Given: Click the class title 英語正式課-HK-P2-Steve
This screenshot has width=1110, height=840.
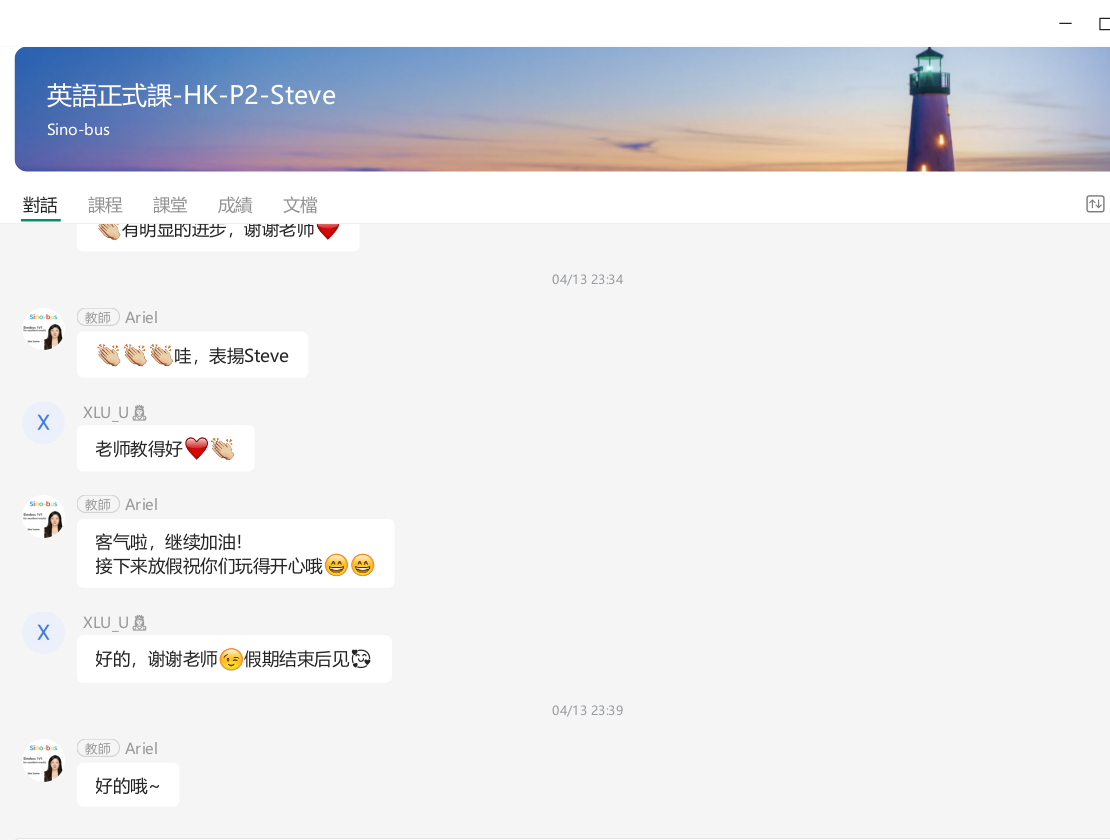Looking at the screenshot, I should point(191,95).
